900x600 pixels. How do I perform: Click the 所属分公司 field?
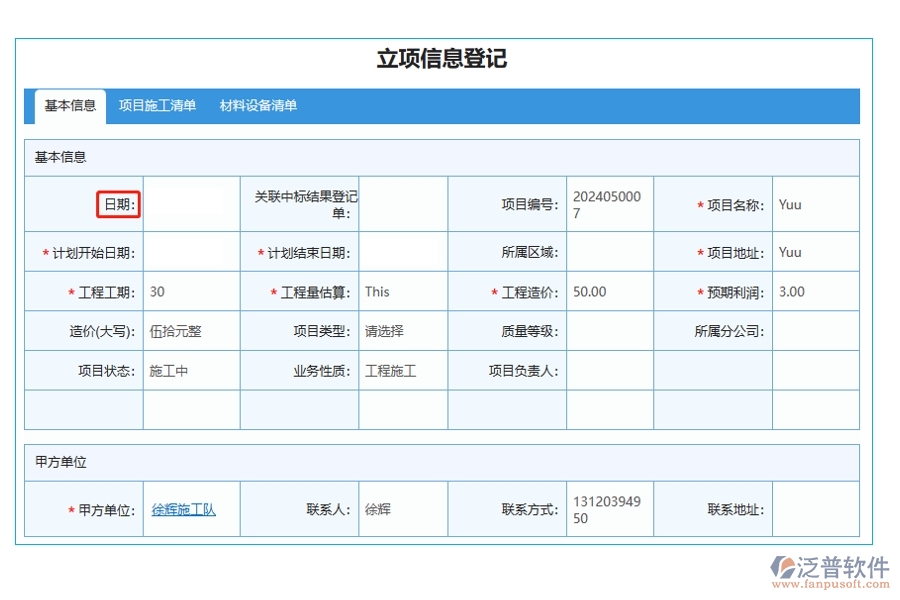coord(816,331)
